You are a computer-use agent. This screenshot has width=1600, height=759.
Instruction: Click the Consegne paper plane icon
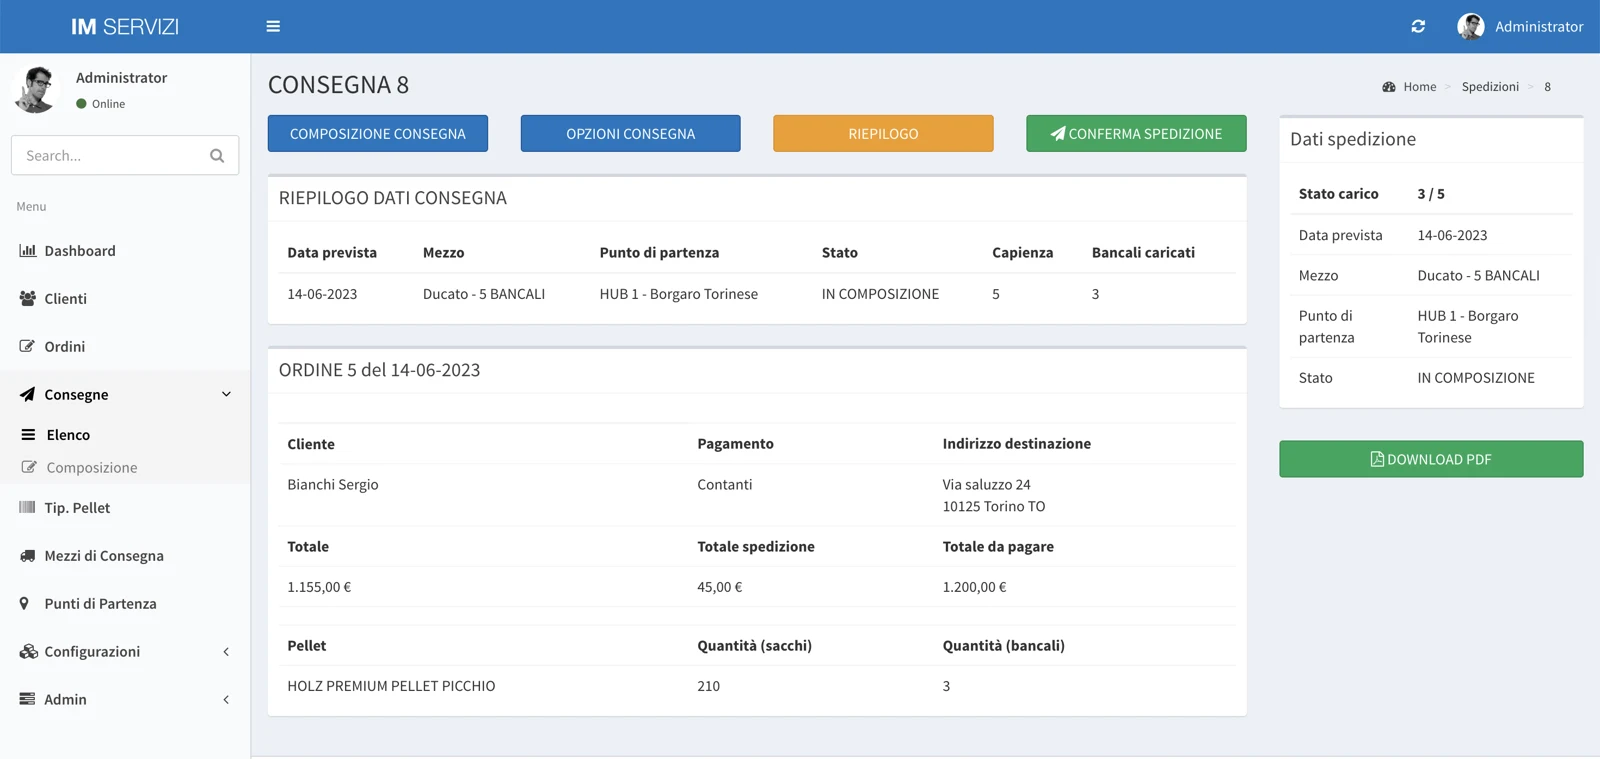[x=27, y=394]
